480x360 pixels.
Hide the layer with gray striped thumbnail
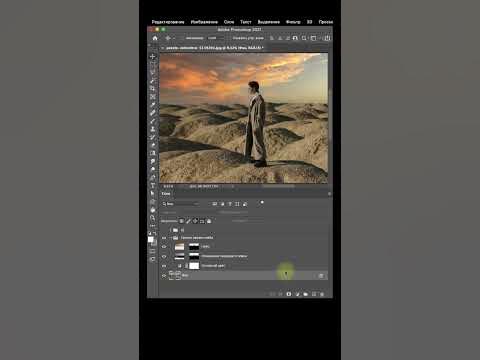tap(164, 256)
